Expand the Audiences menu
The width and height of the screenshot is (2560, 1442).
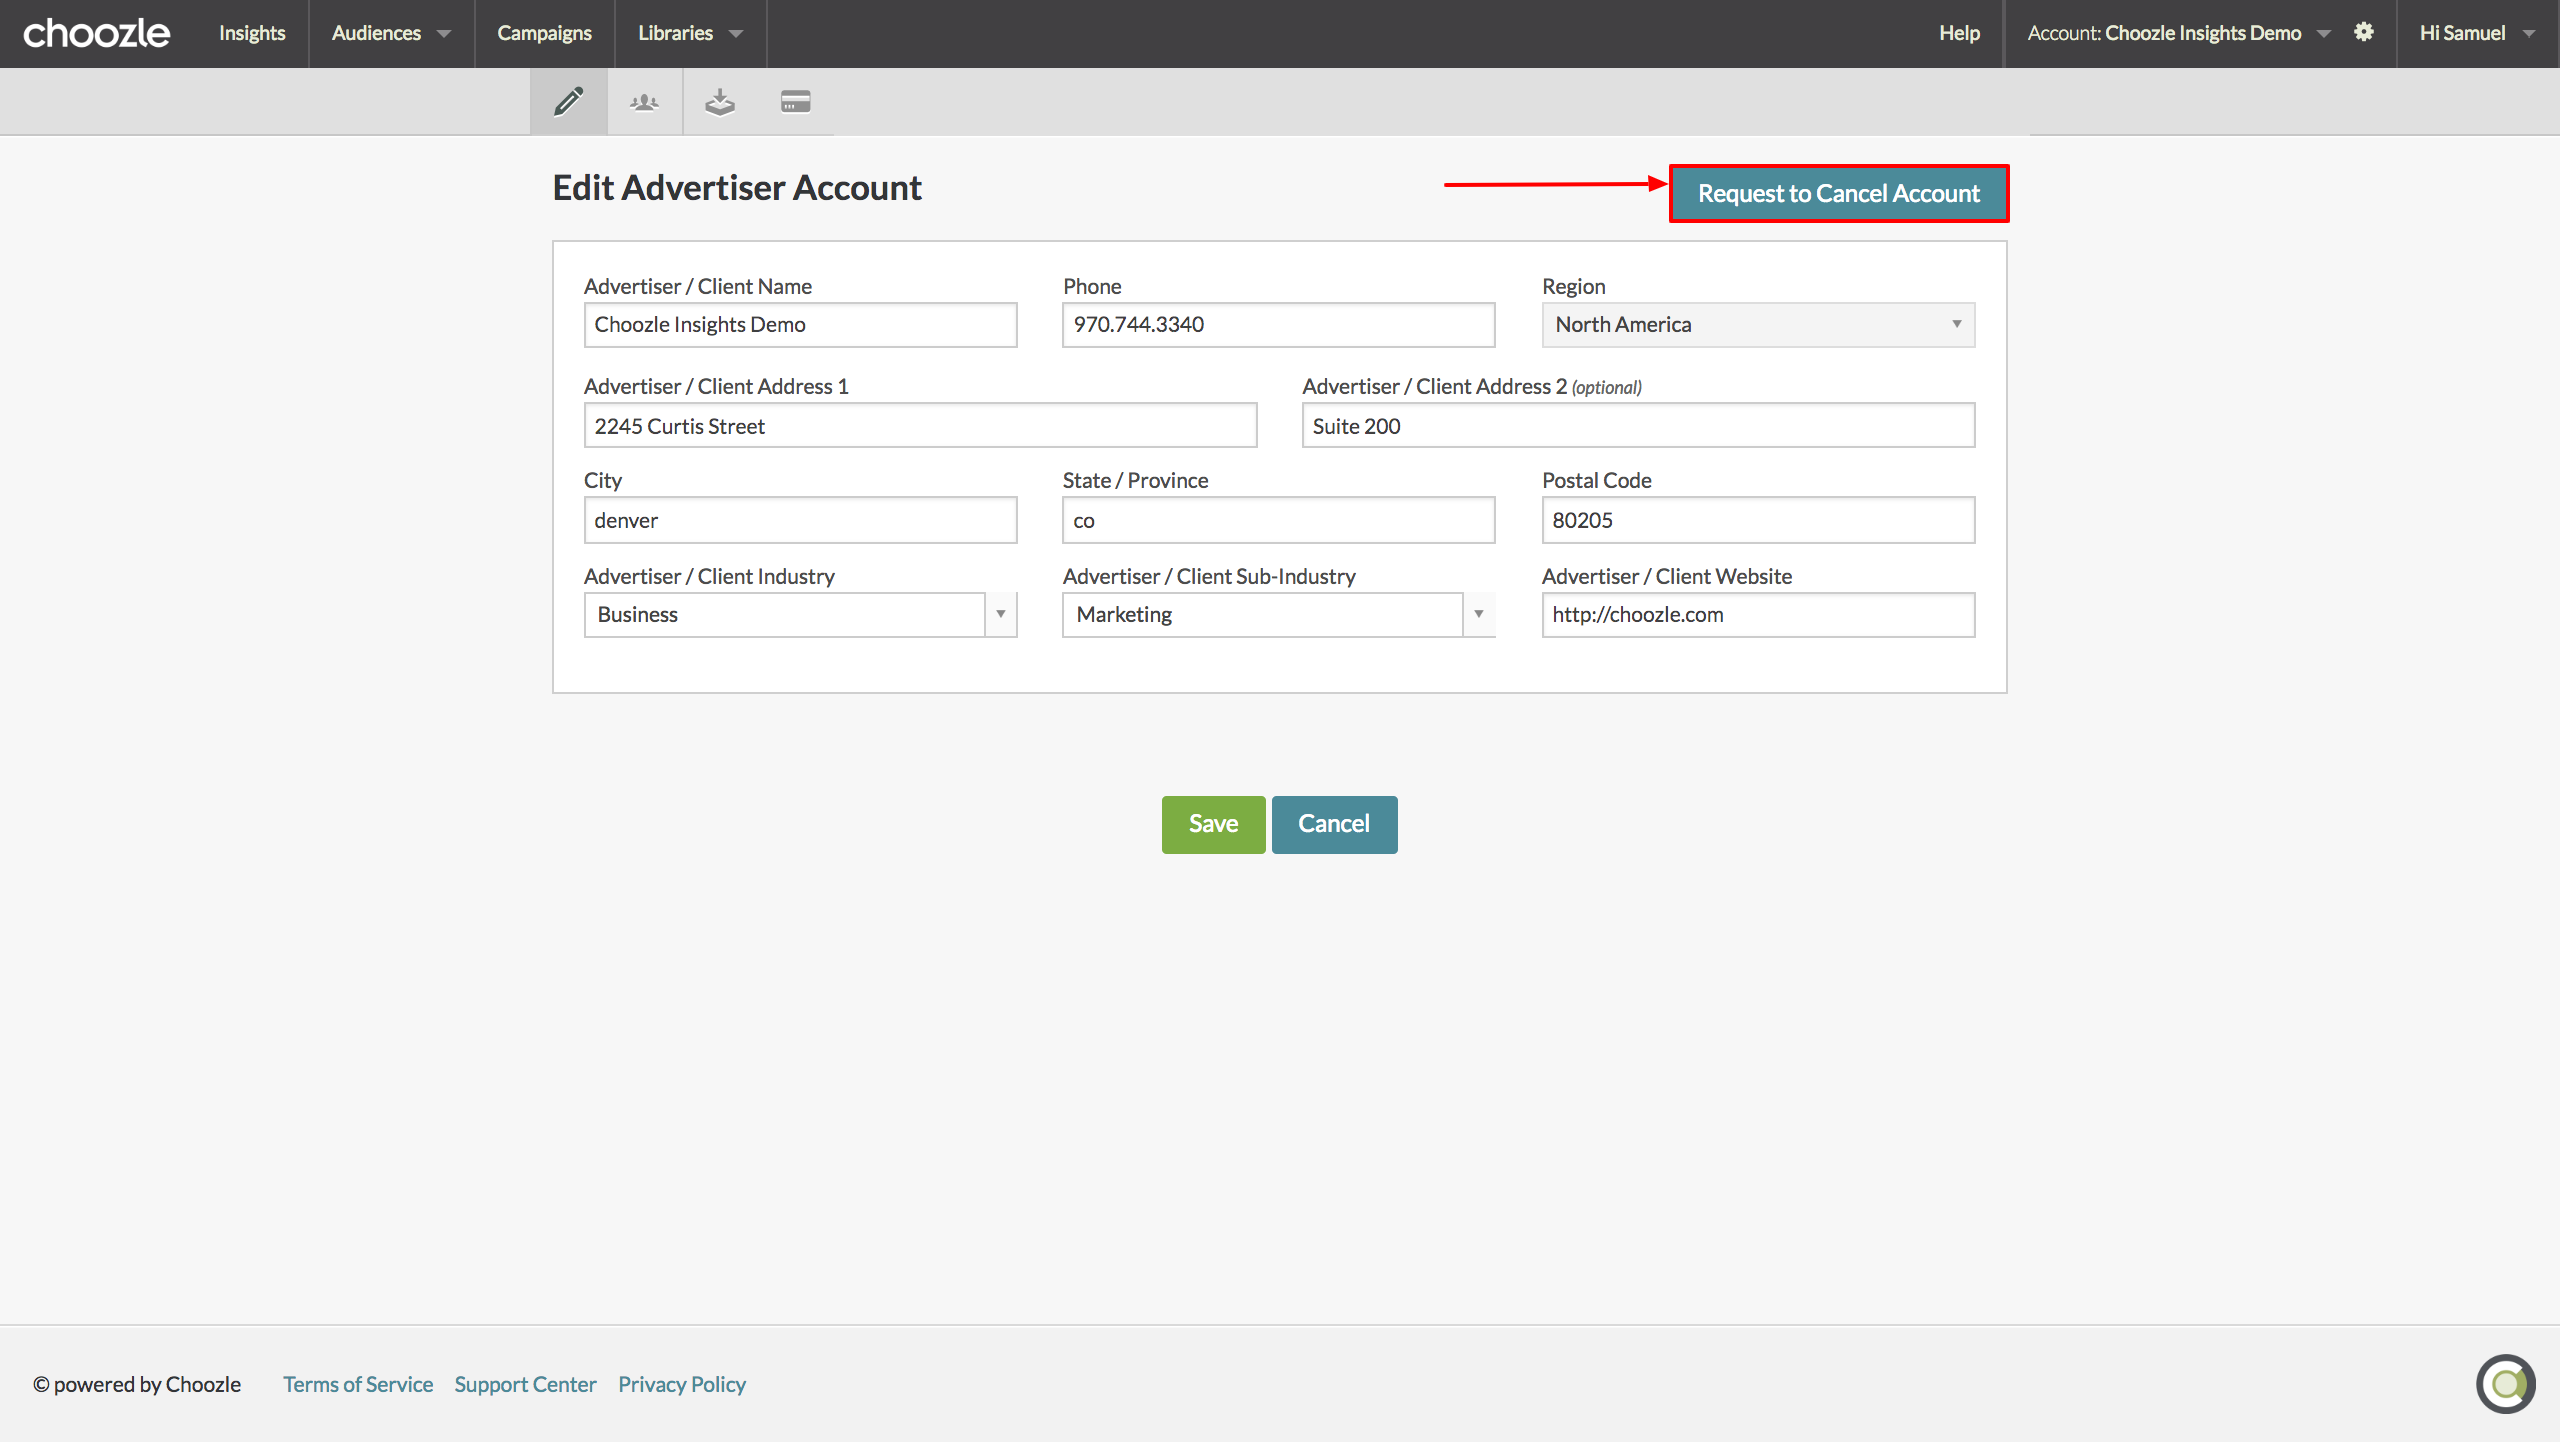pyautogui.click(x=391, y=33)
